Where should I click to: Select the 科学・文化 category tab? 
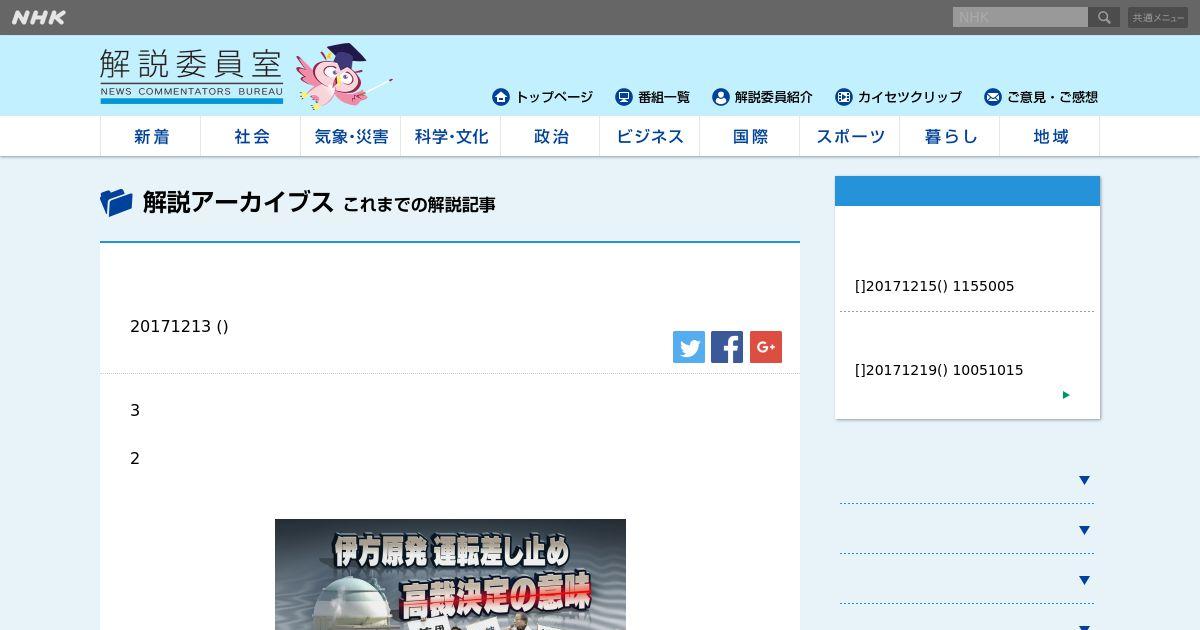451,136
